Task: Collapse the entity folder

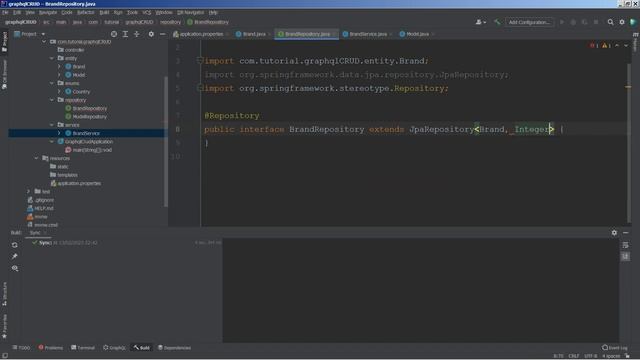Action: coord(52,58)
